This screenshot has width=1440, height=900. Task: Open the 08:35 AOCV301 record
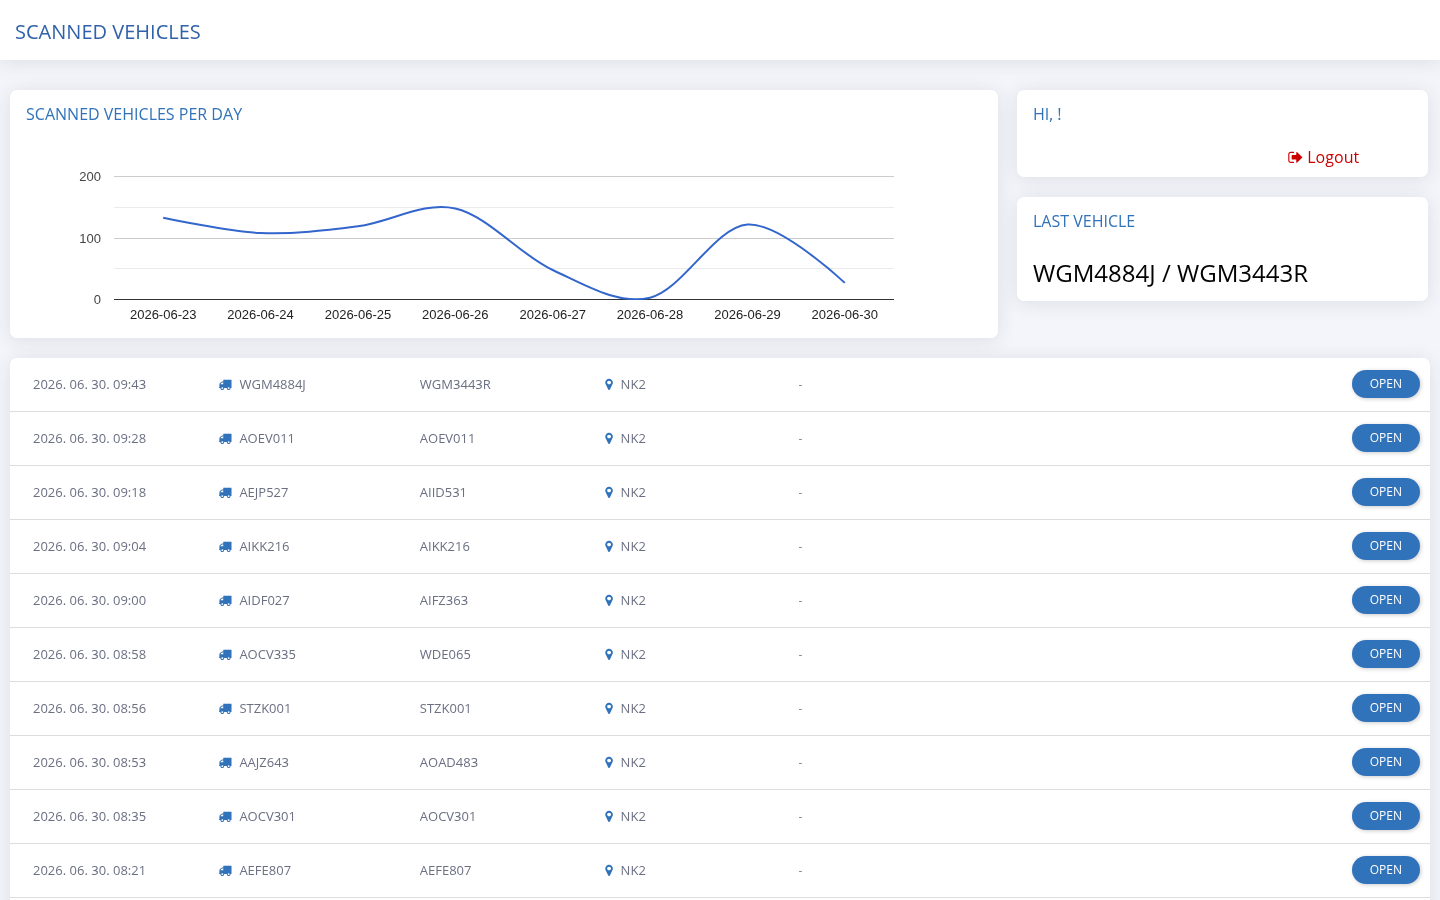tap(1385, 816)
